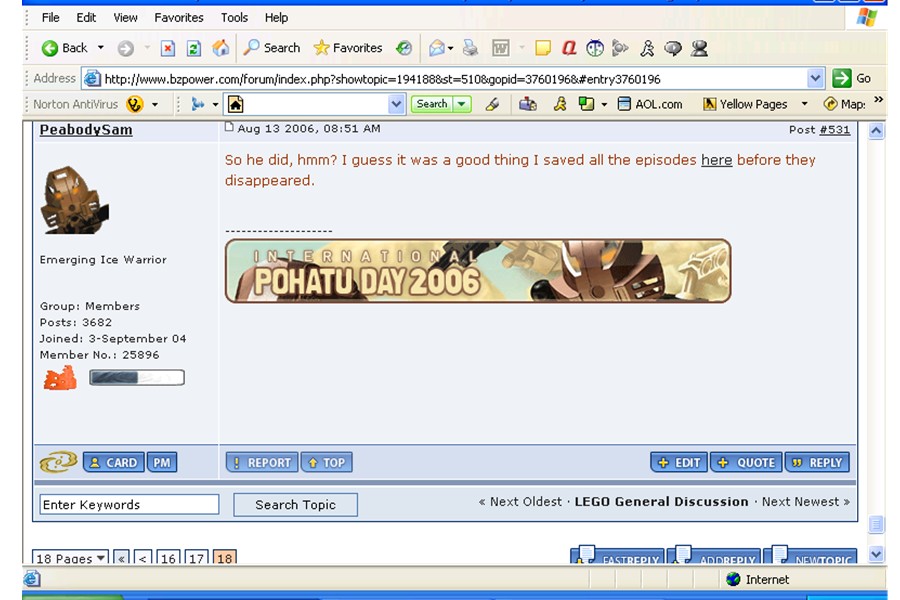Screen dimensions: 900x600
Task: Click the Post #531 permalink
Action: tap(835, 130)
